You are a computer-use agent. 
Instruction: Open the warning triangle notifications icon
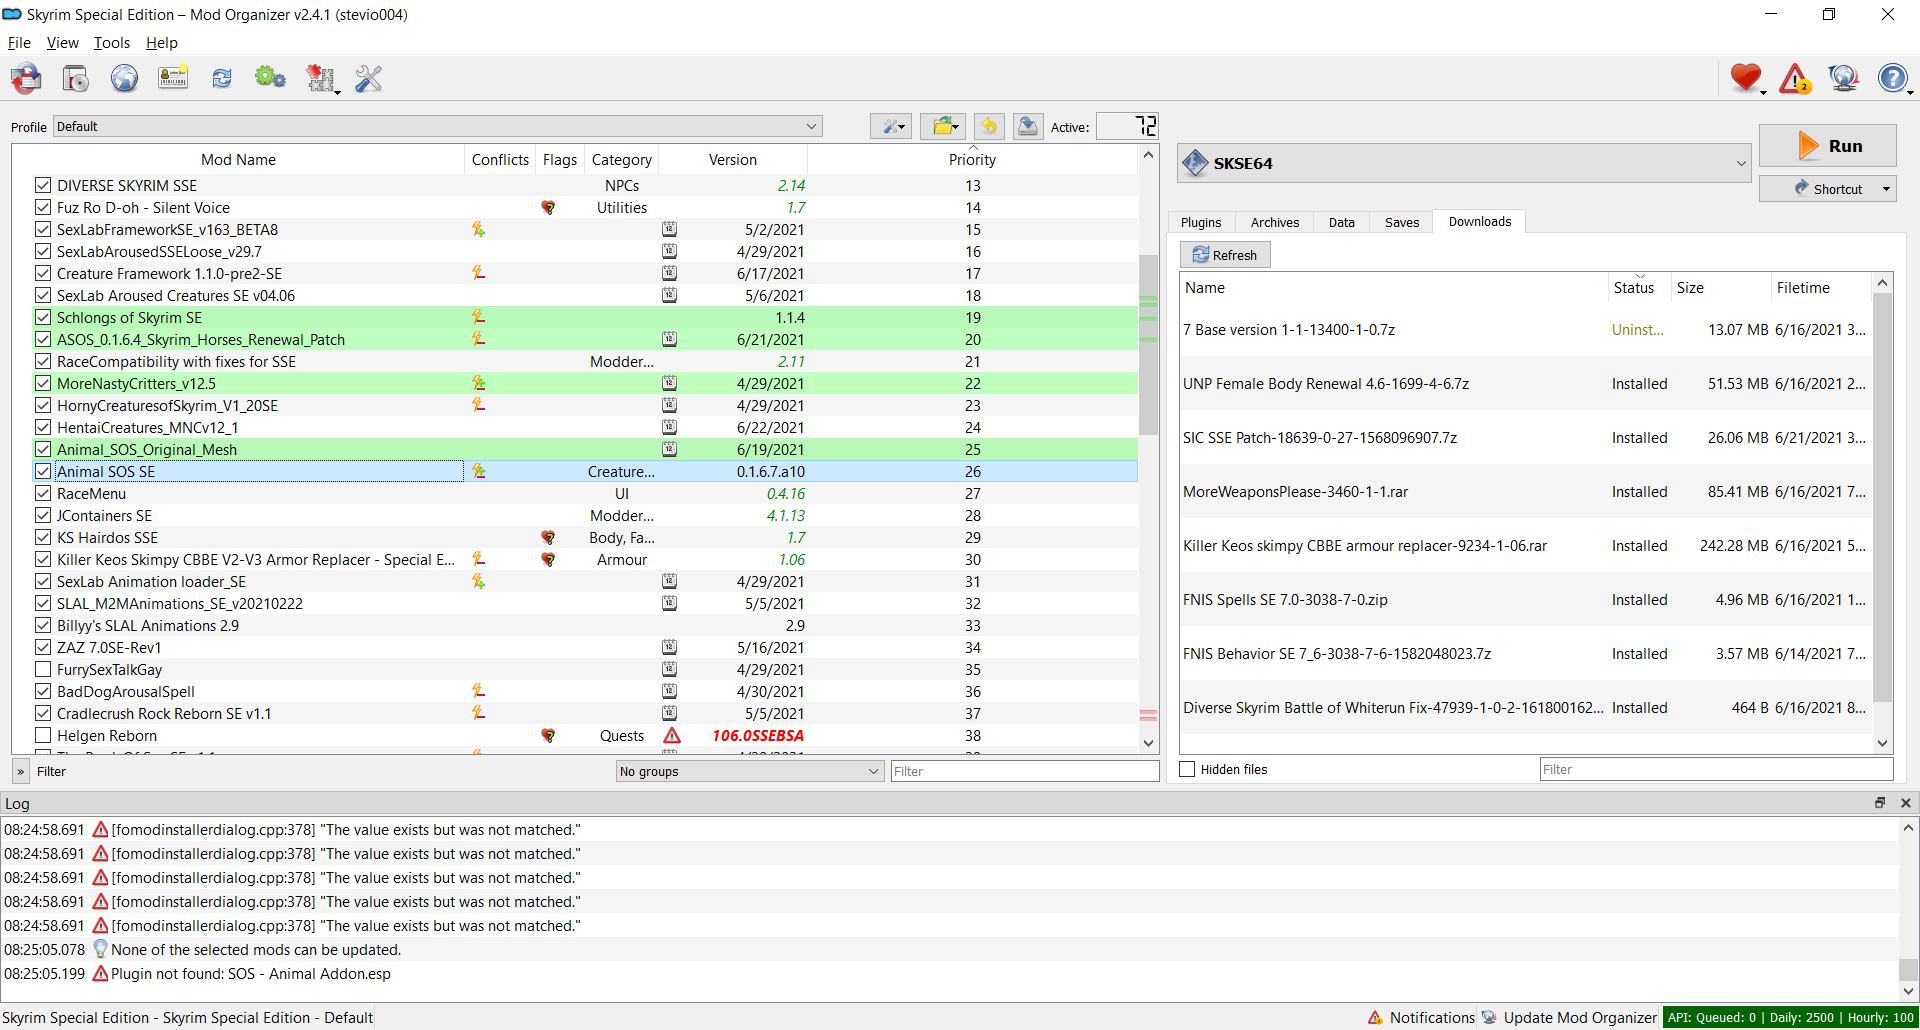click(1795, 78)
